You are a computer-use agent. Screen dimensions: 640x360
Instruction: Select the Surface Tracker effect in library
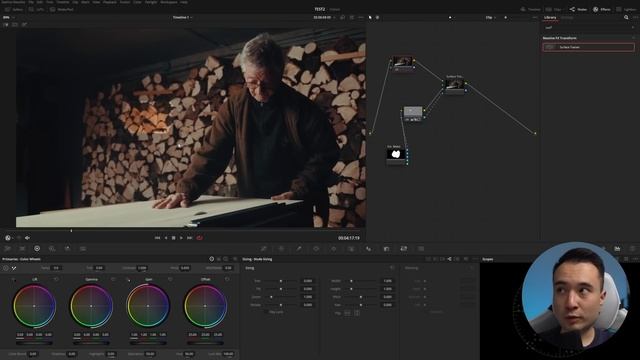[x=589, y=47]
